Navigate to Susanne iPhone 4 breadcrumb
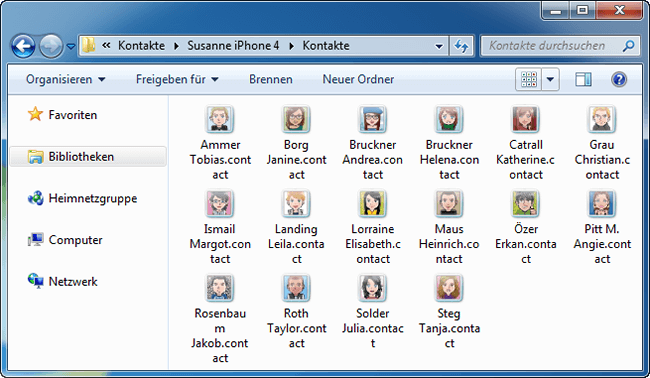 tap(233, 46)
